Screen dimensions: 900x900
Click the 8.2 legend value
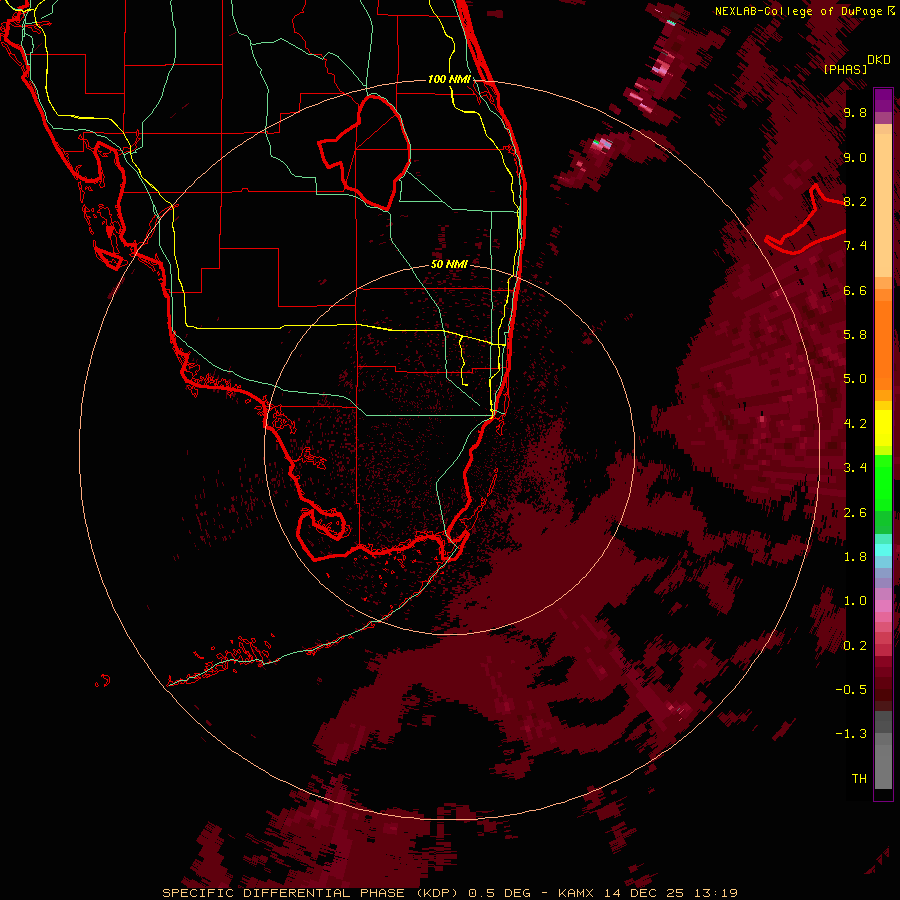(x=855, y=201)
